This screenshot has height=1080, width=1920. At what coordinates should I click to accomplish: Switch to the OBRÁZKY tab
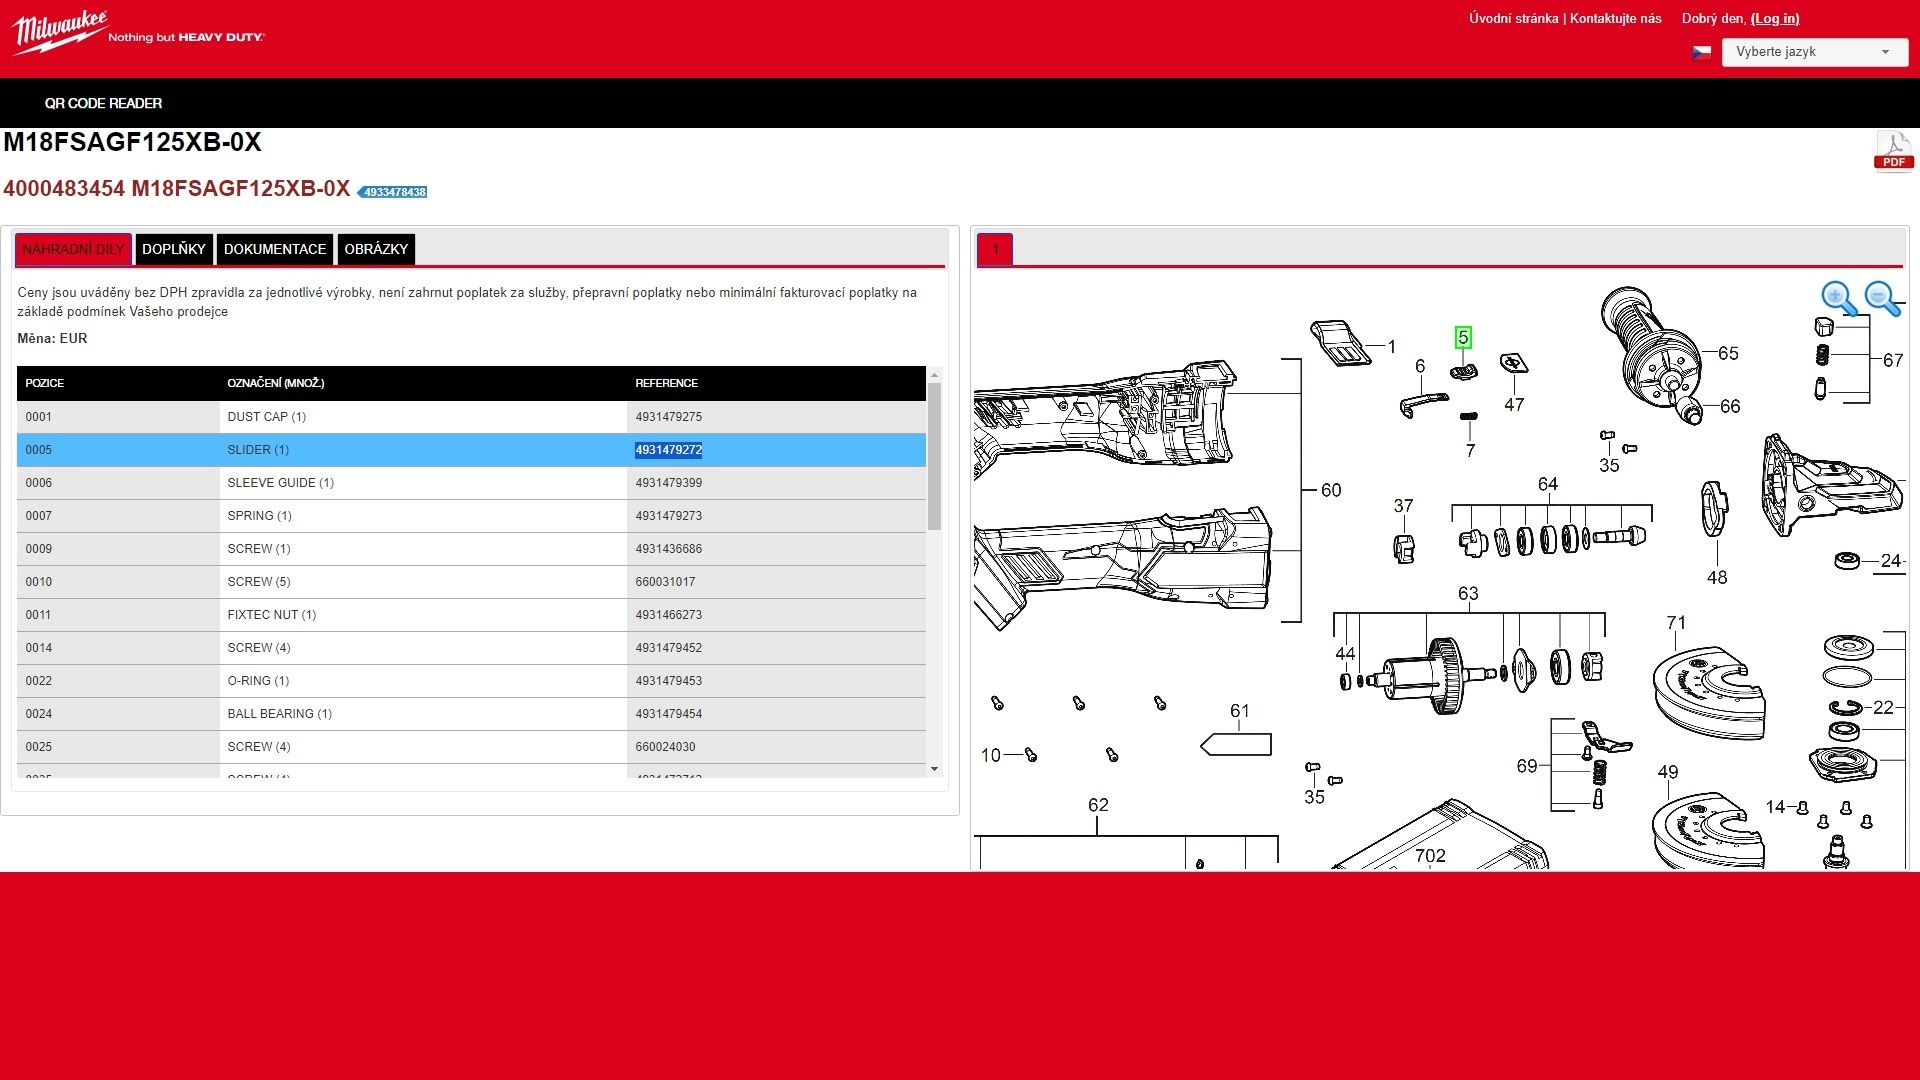tap(376, 249)
